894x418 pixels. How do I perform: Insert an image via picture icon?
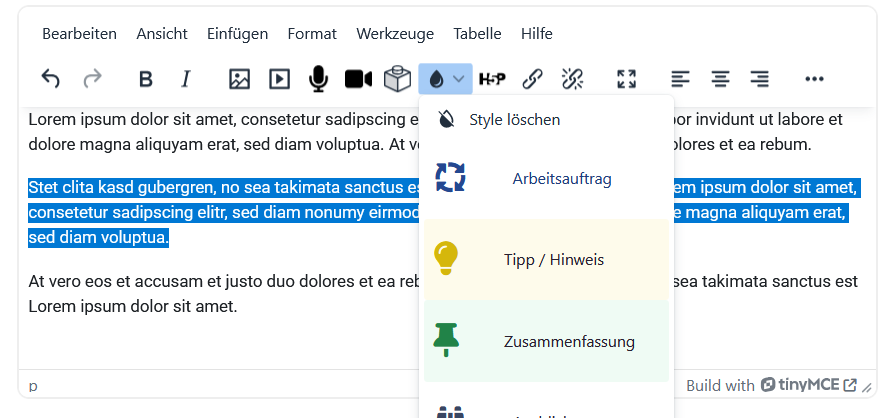(239, 78)
